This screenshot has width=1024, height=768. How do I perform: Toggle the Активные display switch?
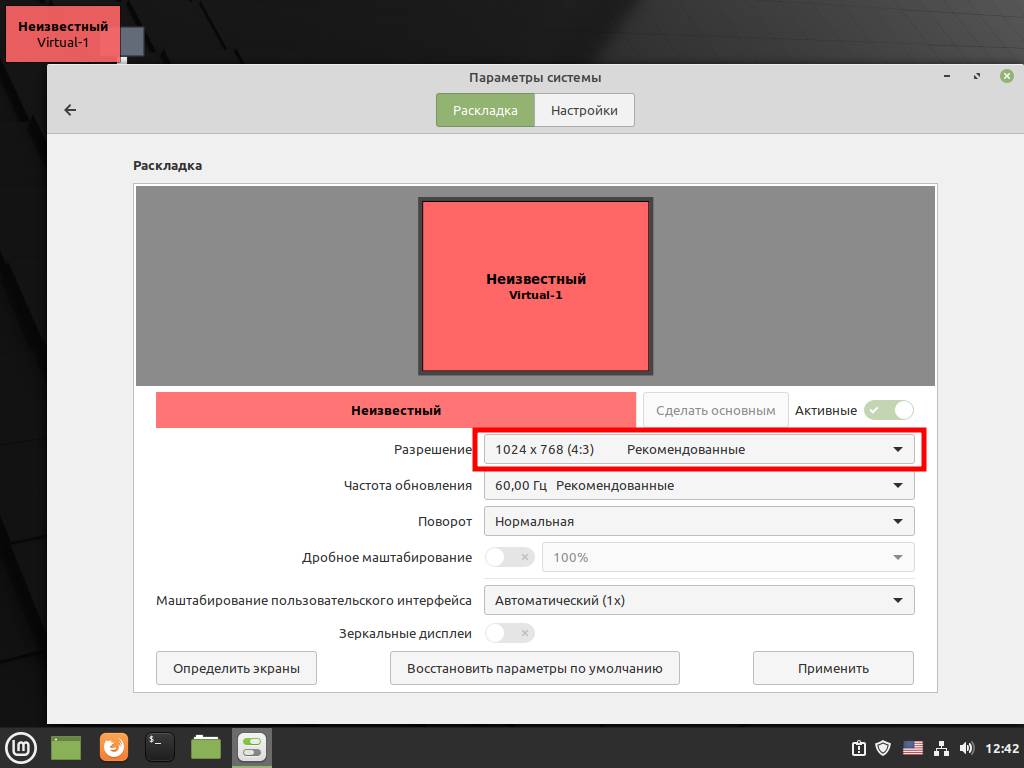click(889, 410)
